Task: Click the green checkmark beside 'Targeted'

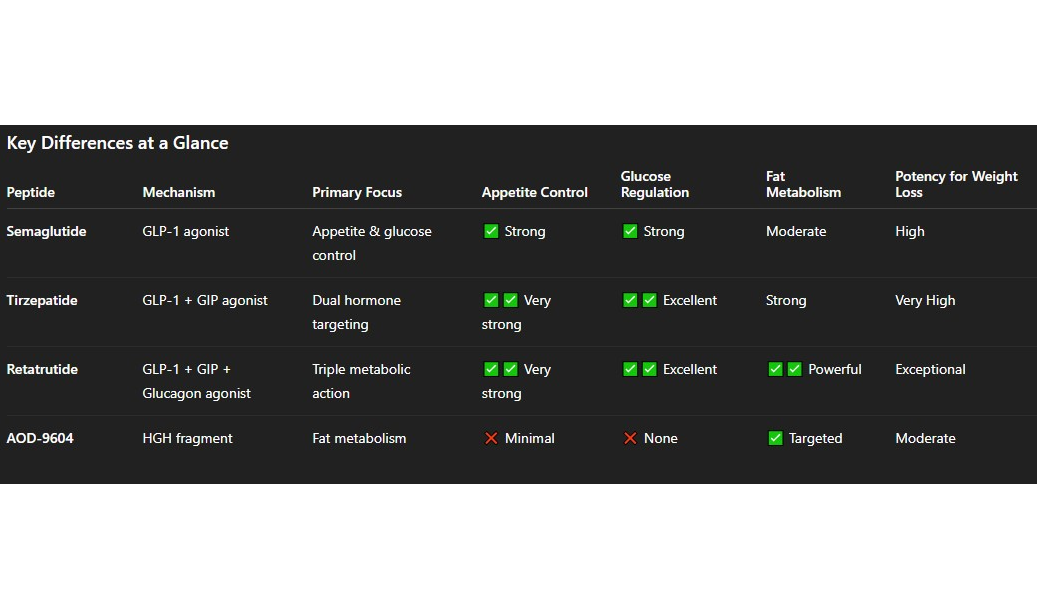Action: point(775,438)
